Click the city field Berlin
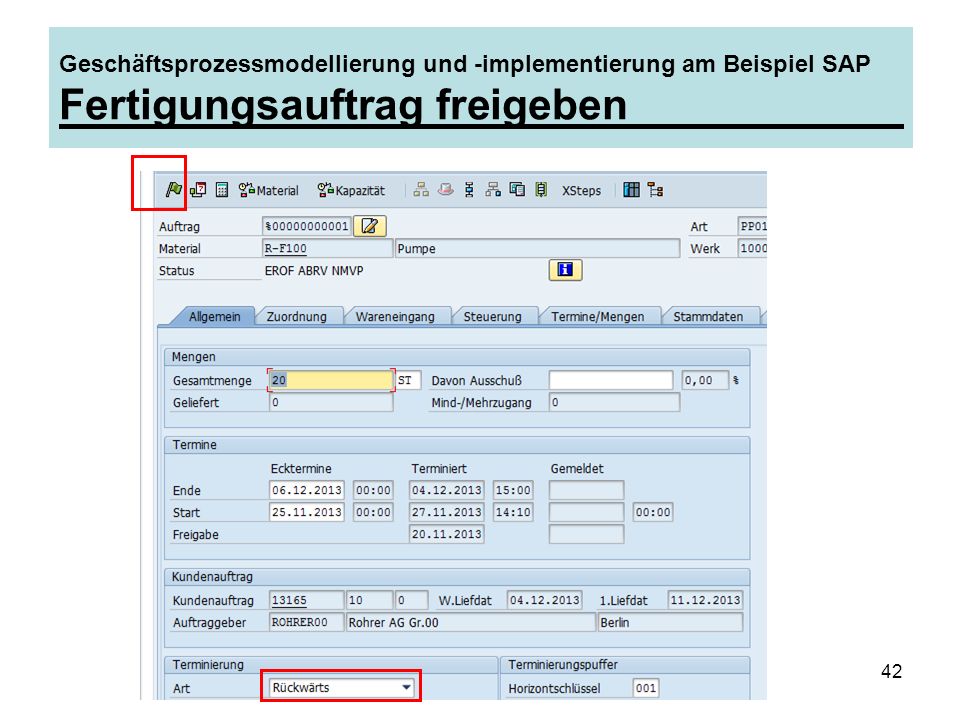Viewport: 960px width, 720px height. (x=670, y=622)
